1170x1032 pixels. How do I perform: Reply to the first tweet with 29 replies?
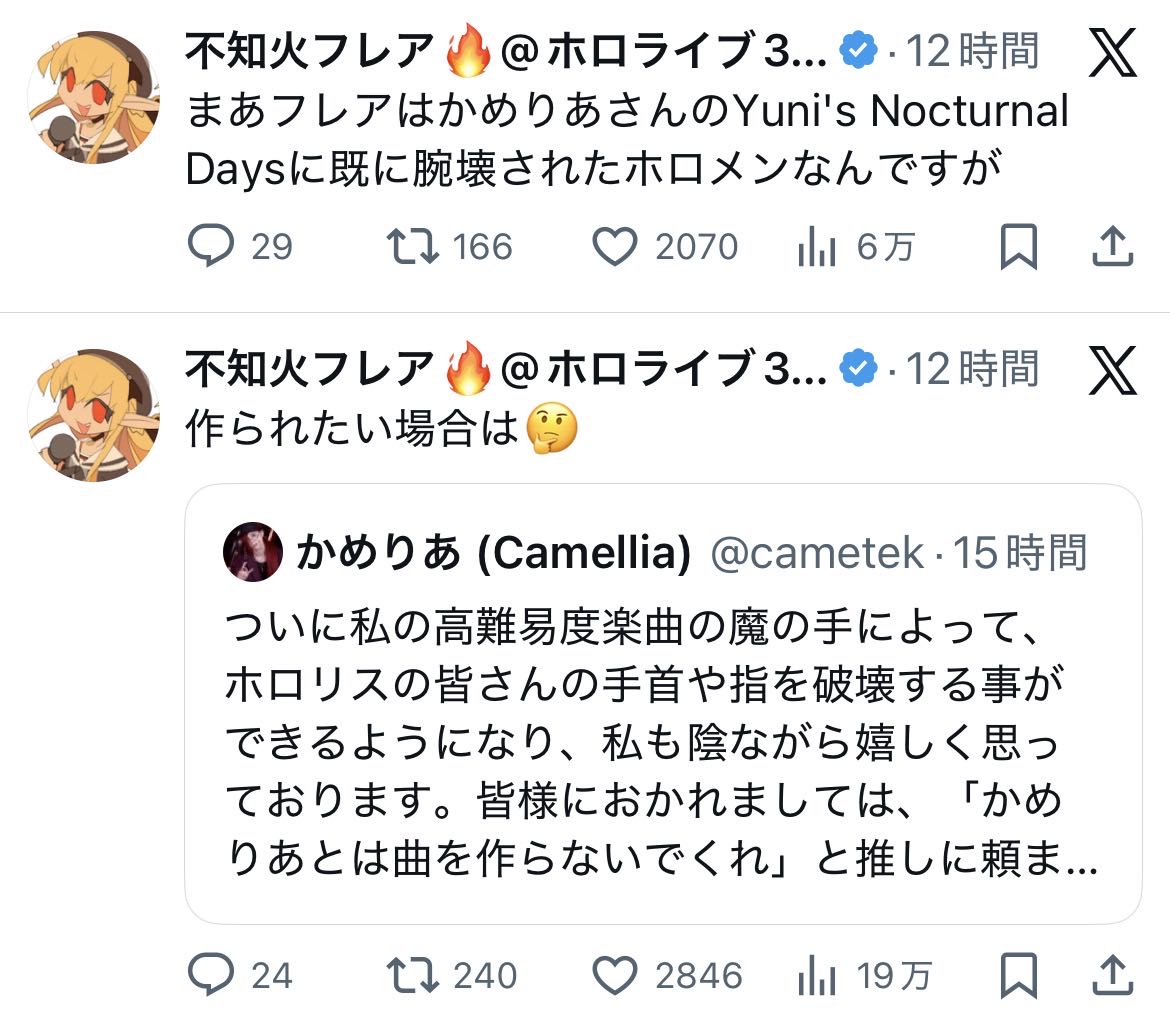click(x=211, y=247)
